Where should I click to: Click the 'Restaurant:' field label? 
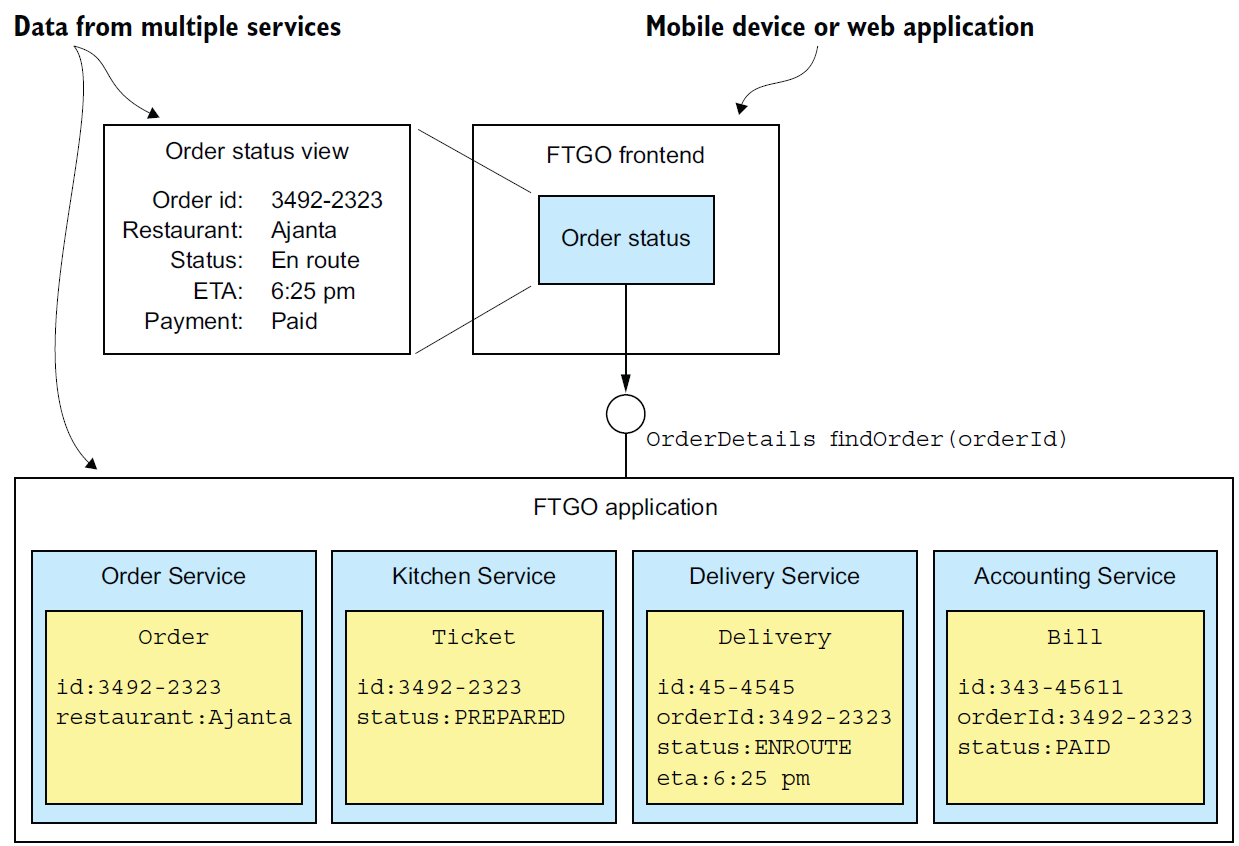(x=183, y=230)
